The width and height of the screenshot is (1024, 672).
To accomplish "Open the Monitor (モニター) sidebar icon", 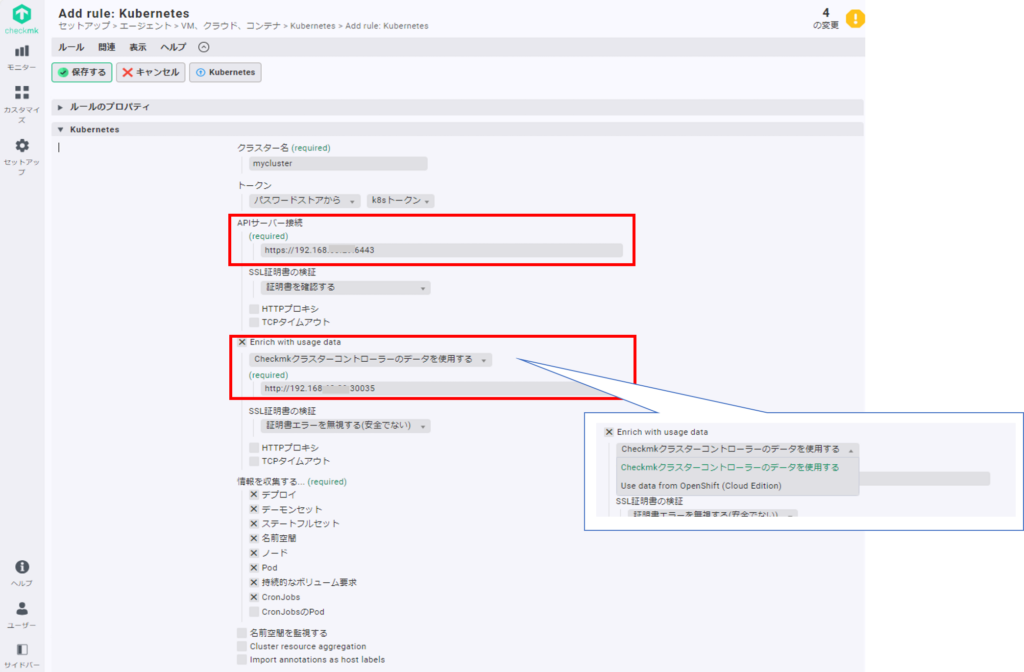I will point(22,51).
